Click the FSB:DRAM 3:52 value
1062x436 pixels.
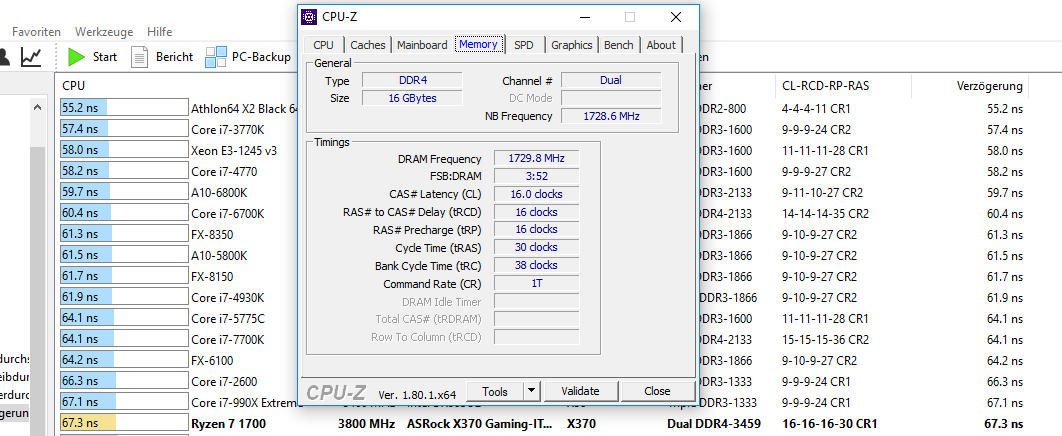click(x=536, y=176)
